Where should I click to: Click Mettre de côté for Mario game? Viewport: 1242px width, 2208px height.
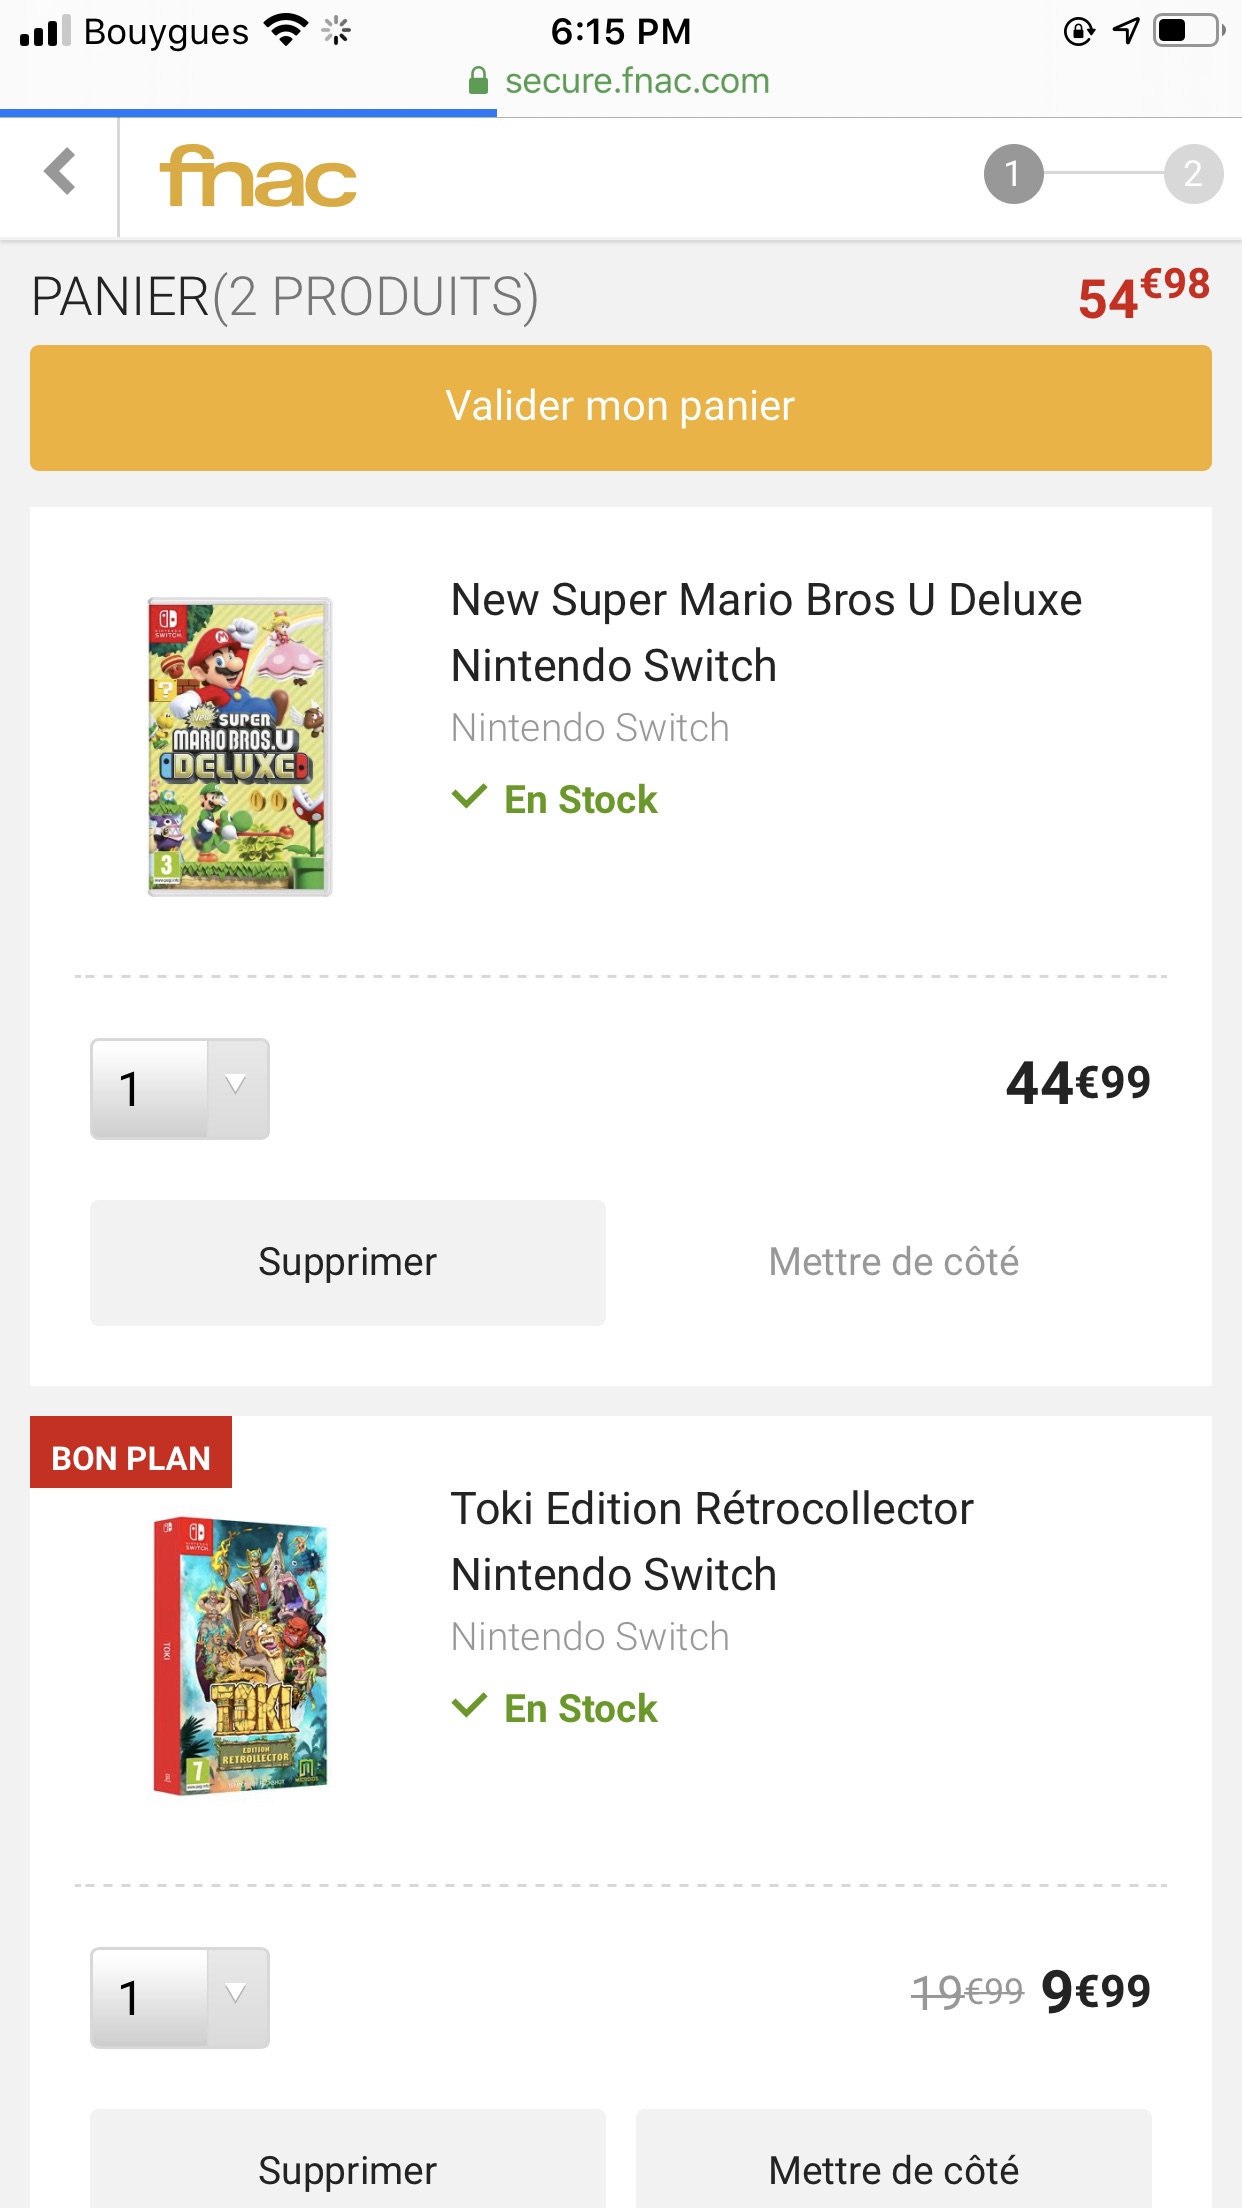[894, 1262]
